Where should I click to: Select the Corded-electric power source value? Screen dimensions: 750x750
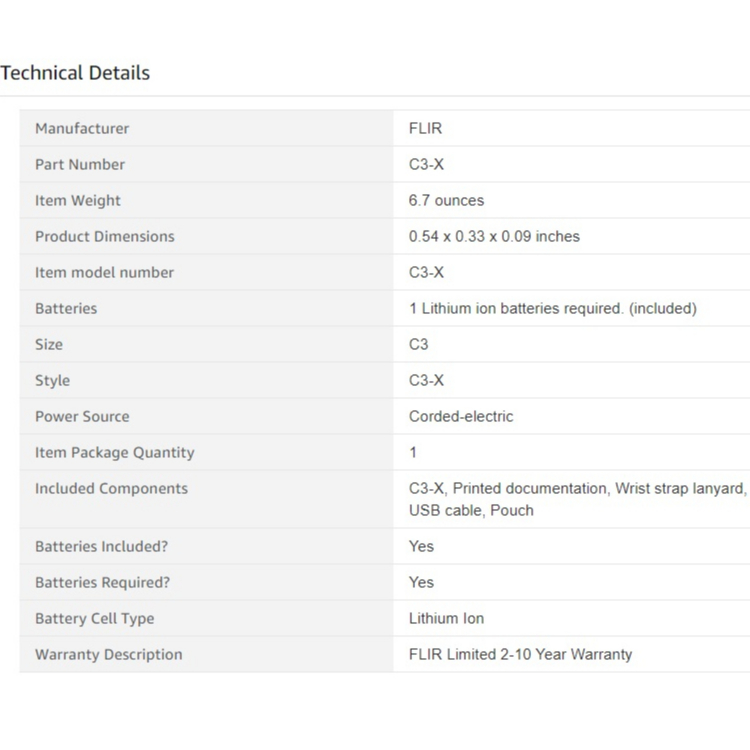(461, 416)
